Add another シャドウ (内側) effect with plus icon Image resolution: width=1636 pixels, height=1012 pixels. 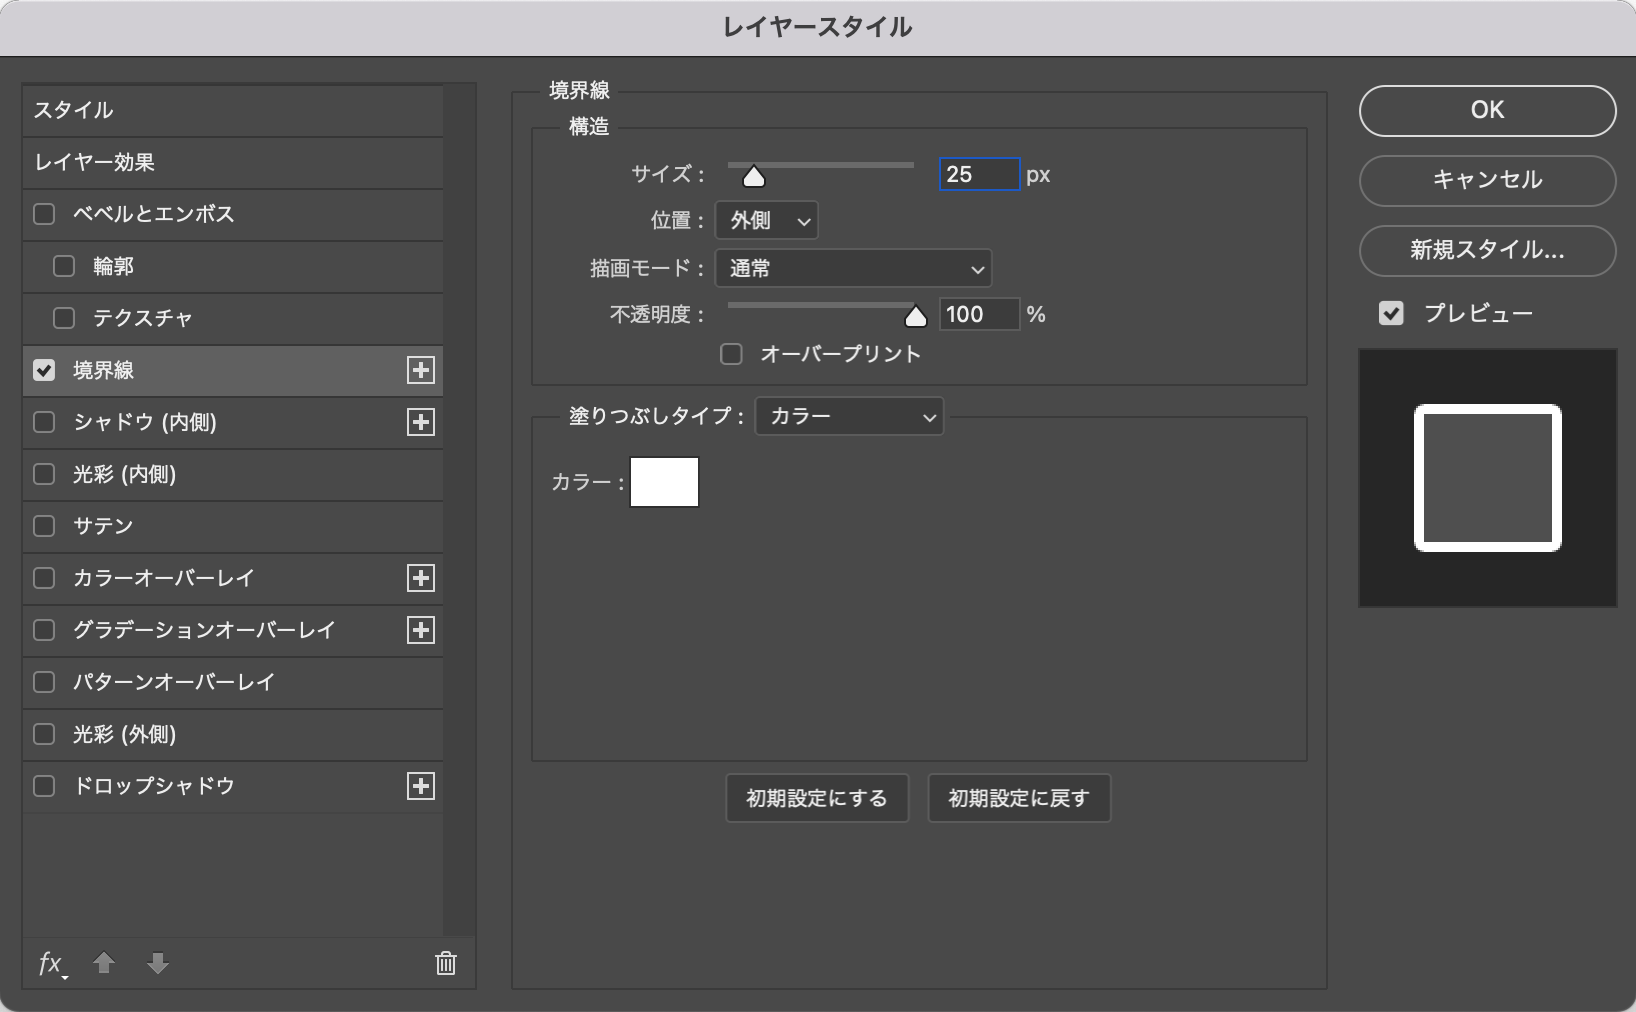[x=421, y=422]
